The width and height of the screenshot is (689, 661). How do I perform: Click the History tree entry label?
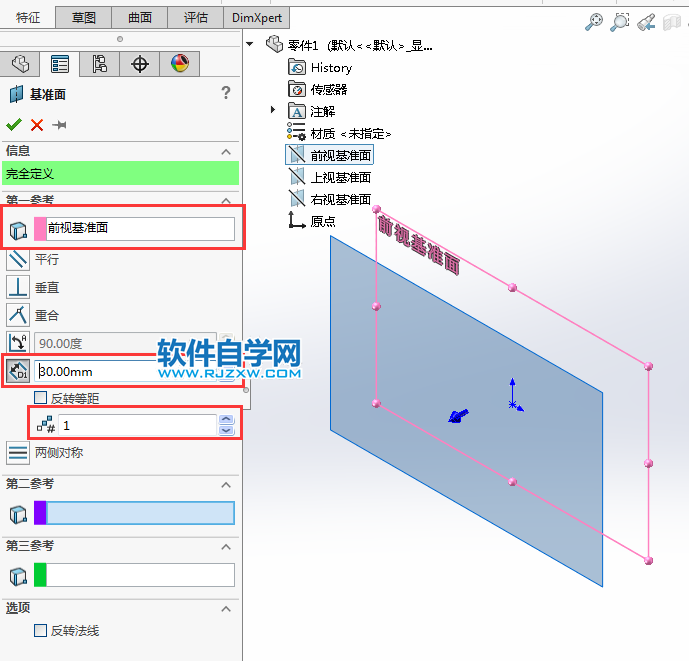pyautogui.click(x=331, y=68)
